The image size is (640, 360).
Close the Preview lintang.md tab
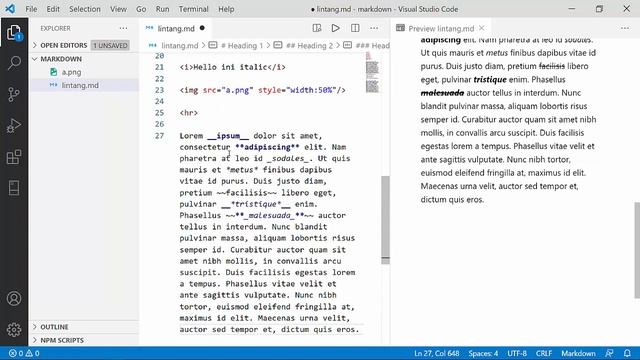point(482,28)
